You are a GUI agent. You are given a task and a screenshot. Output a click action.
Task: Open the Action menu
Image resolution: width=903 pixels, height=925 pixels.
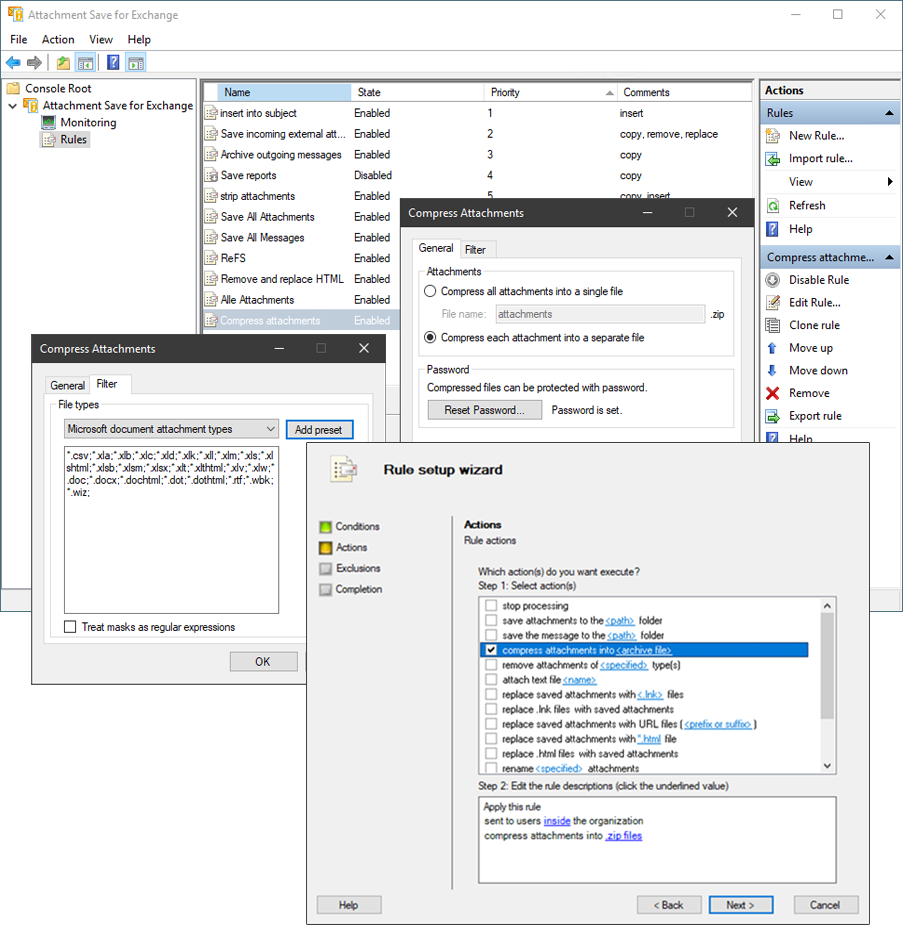click(x=58, y=40)
